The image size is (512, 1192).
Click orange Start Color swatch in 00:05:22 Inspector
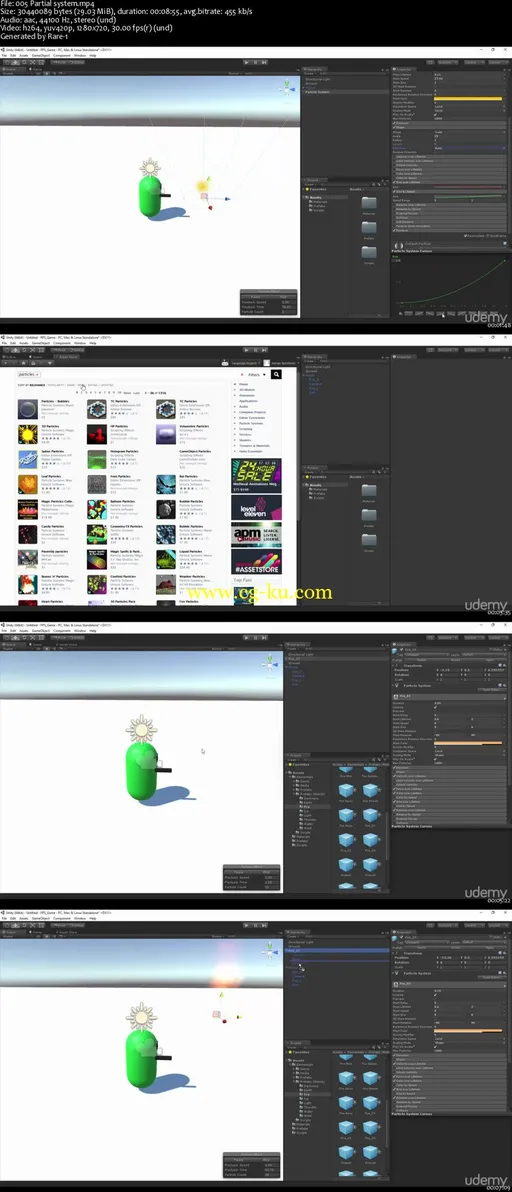click(x=468, y=742)
